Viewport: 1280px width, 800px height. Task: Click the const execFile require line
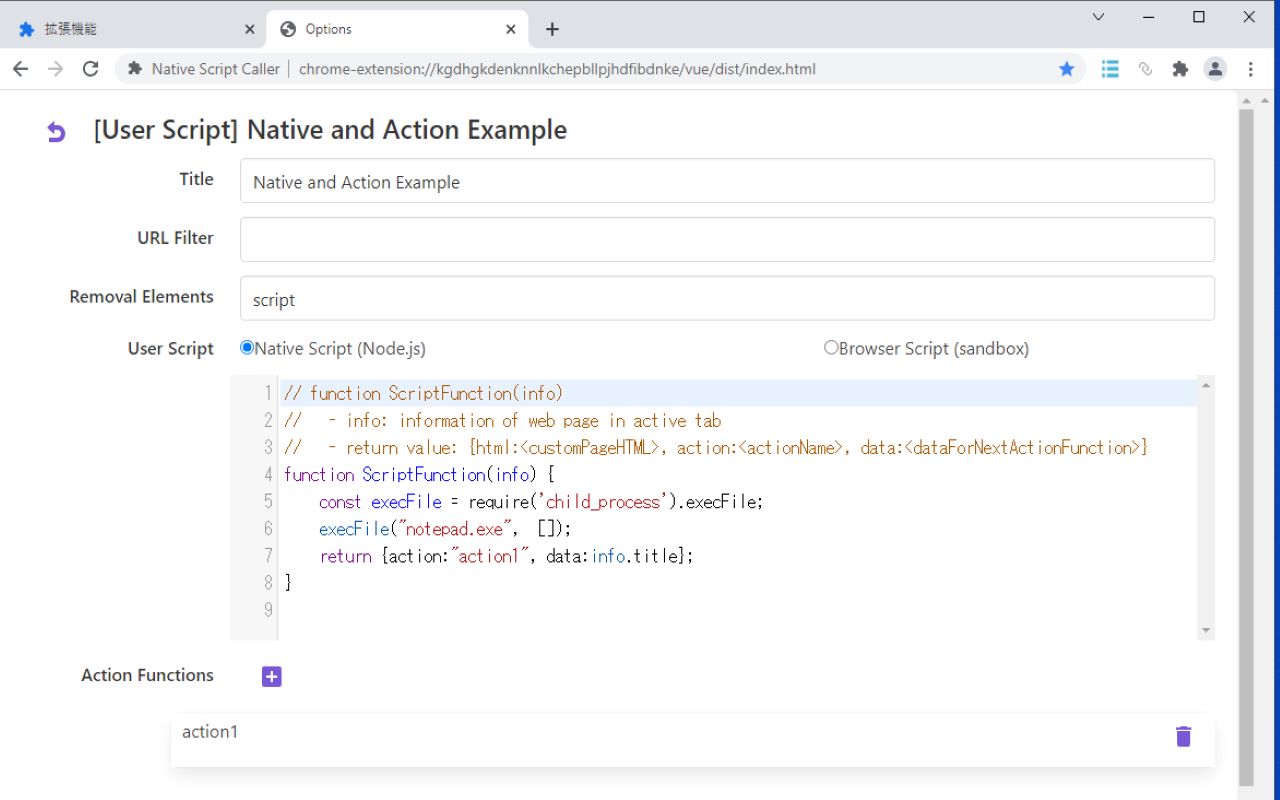pyautogui.click(x=541, y=501)
